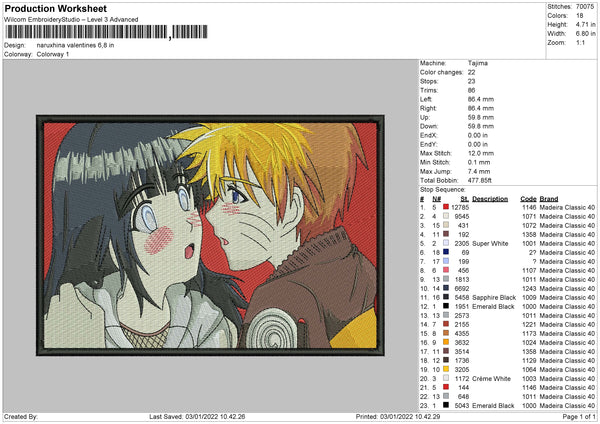This screenshot has width=600, height=424.
Task: Click the light blue swatch in row 7
Action: (x=446, y=261)
